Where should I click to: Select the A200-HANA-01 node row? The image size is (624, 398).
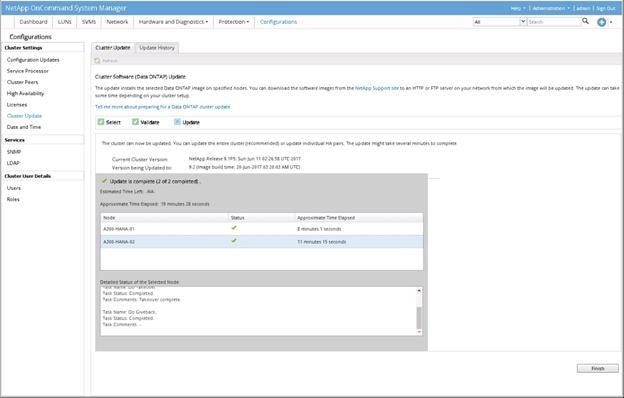(262, 229)
